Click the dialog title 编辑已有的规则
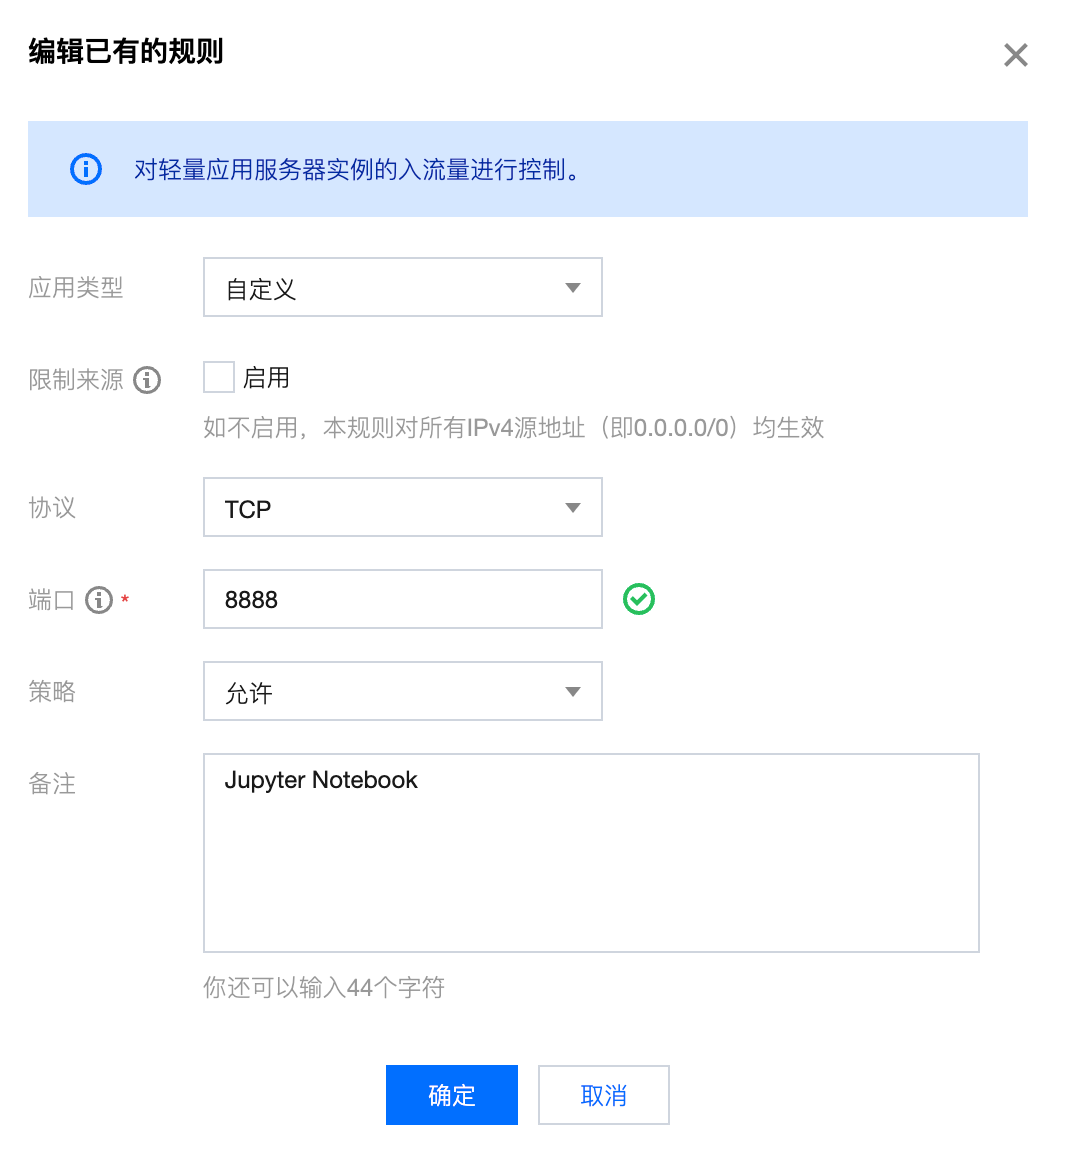The image size is (1070, 1156). (x=126, y=51)
